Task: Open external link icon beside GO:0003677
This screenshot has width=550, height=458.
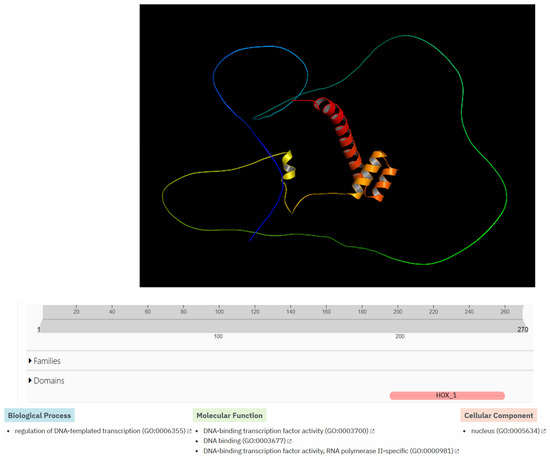Action: 289,441
